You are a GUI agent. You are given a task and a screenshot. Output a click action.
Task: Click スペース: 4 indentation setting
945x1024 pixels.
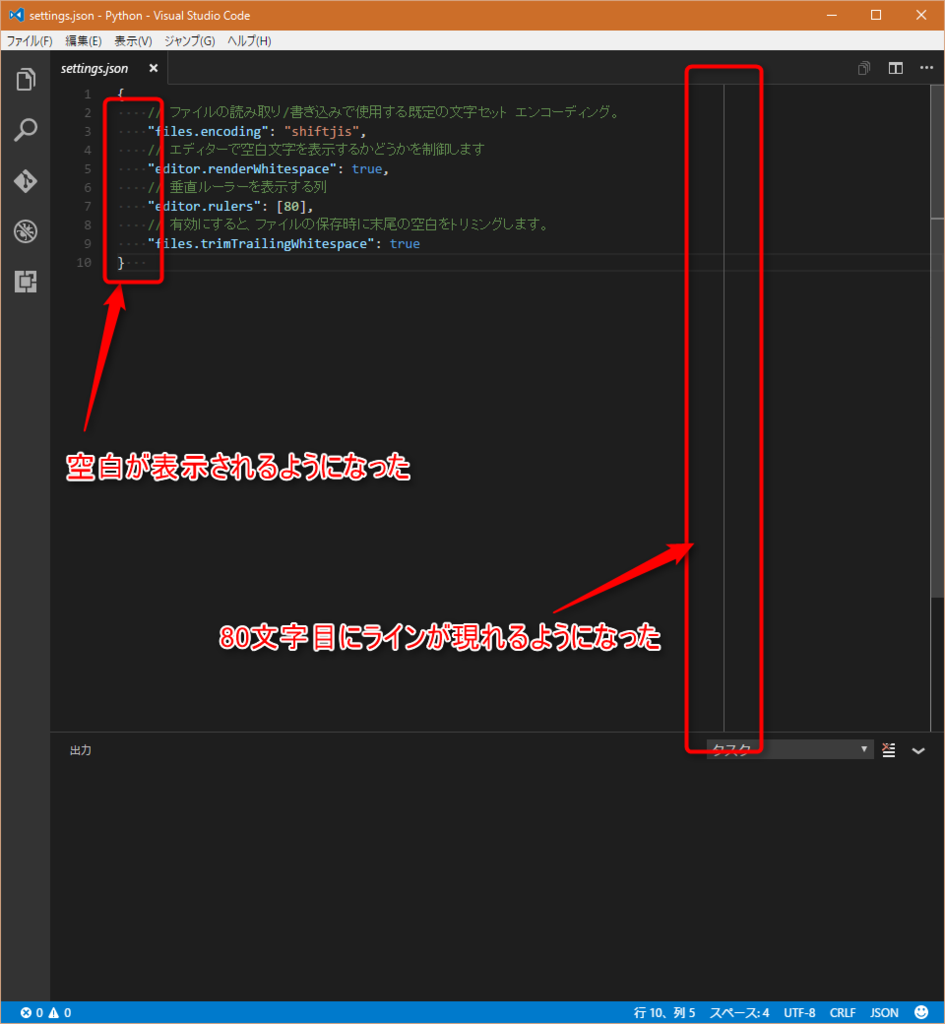point(739,1013)
